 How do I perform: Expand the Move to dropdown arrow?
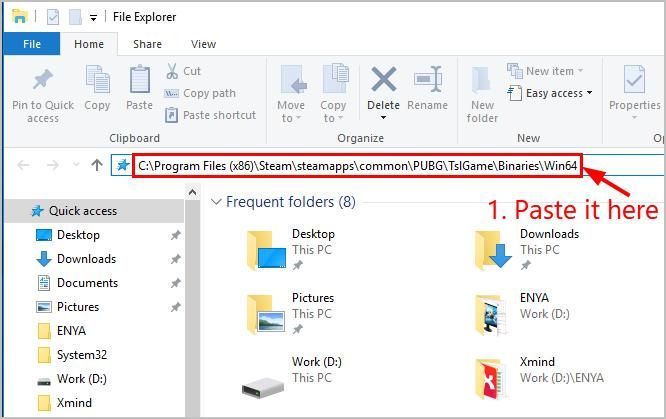299,118
